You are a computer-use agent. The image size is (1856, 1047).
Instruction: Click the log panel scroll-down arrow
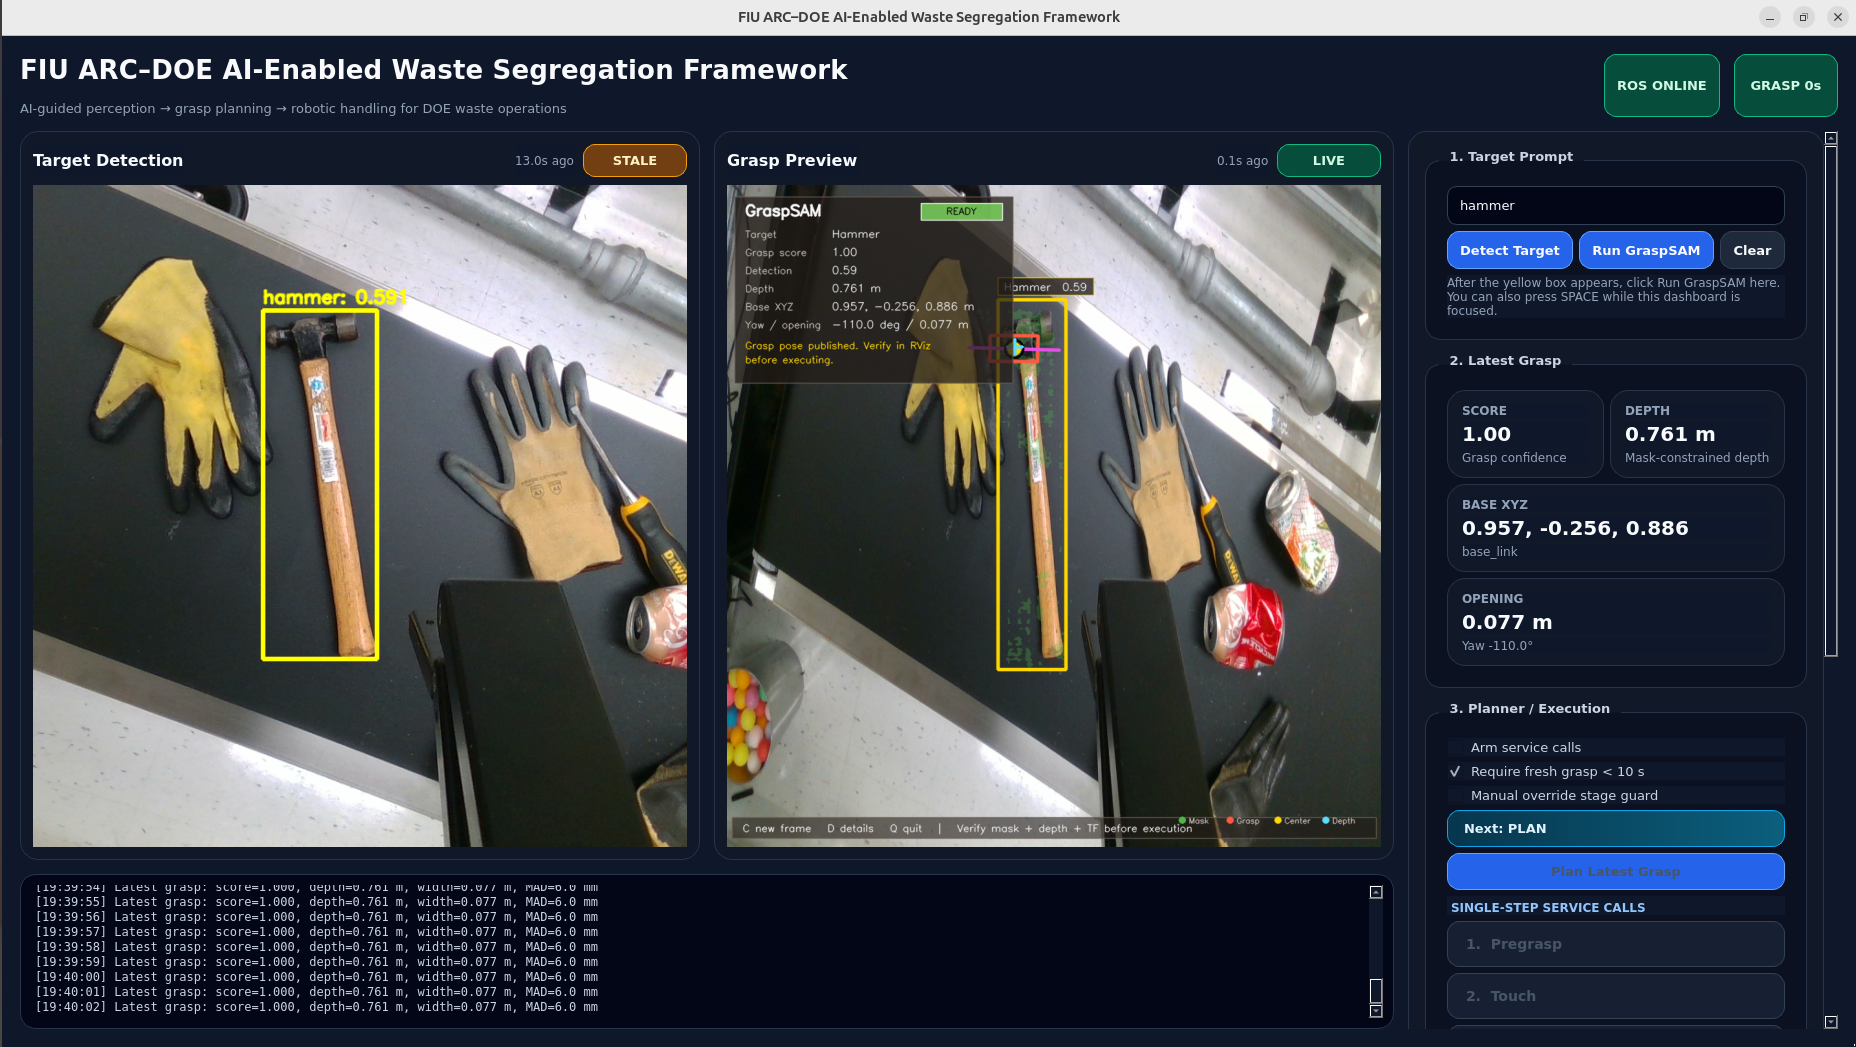coord(1376,1011)
